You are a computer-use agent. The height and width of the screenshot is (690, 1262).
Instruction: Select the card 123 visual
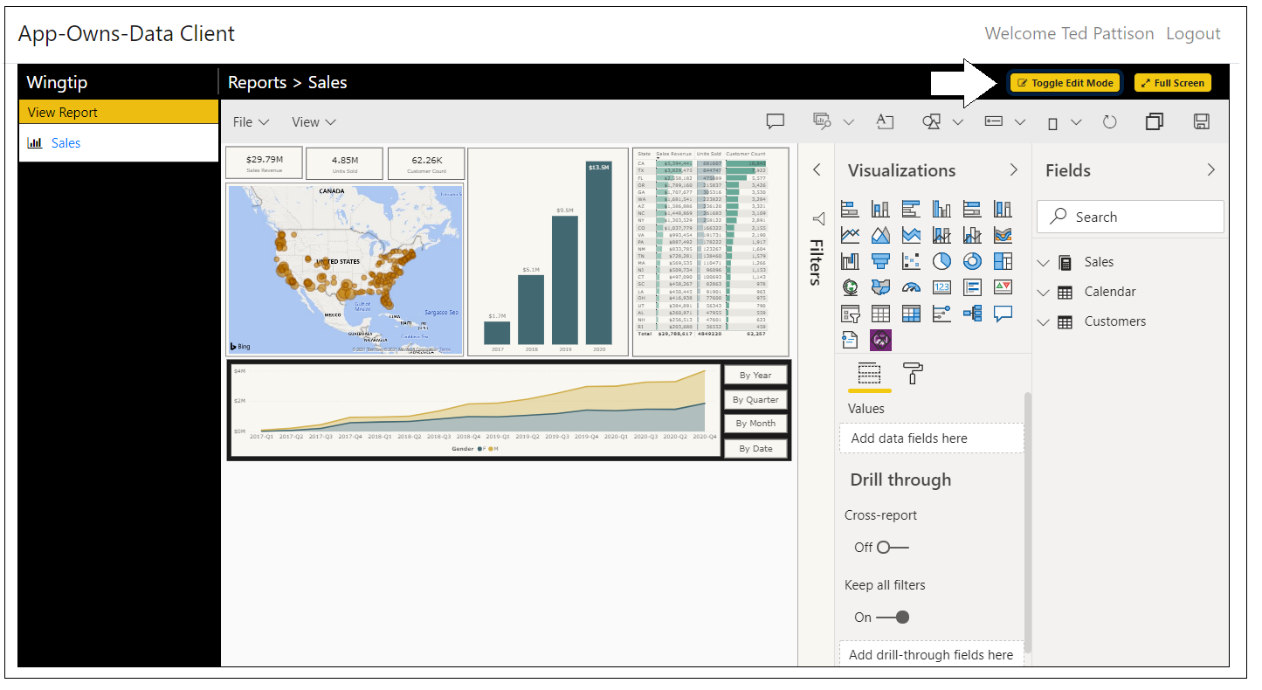click(941, 287)
